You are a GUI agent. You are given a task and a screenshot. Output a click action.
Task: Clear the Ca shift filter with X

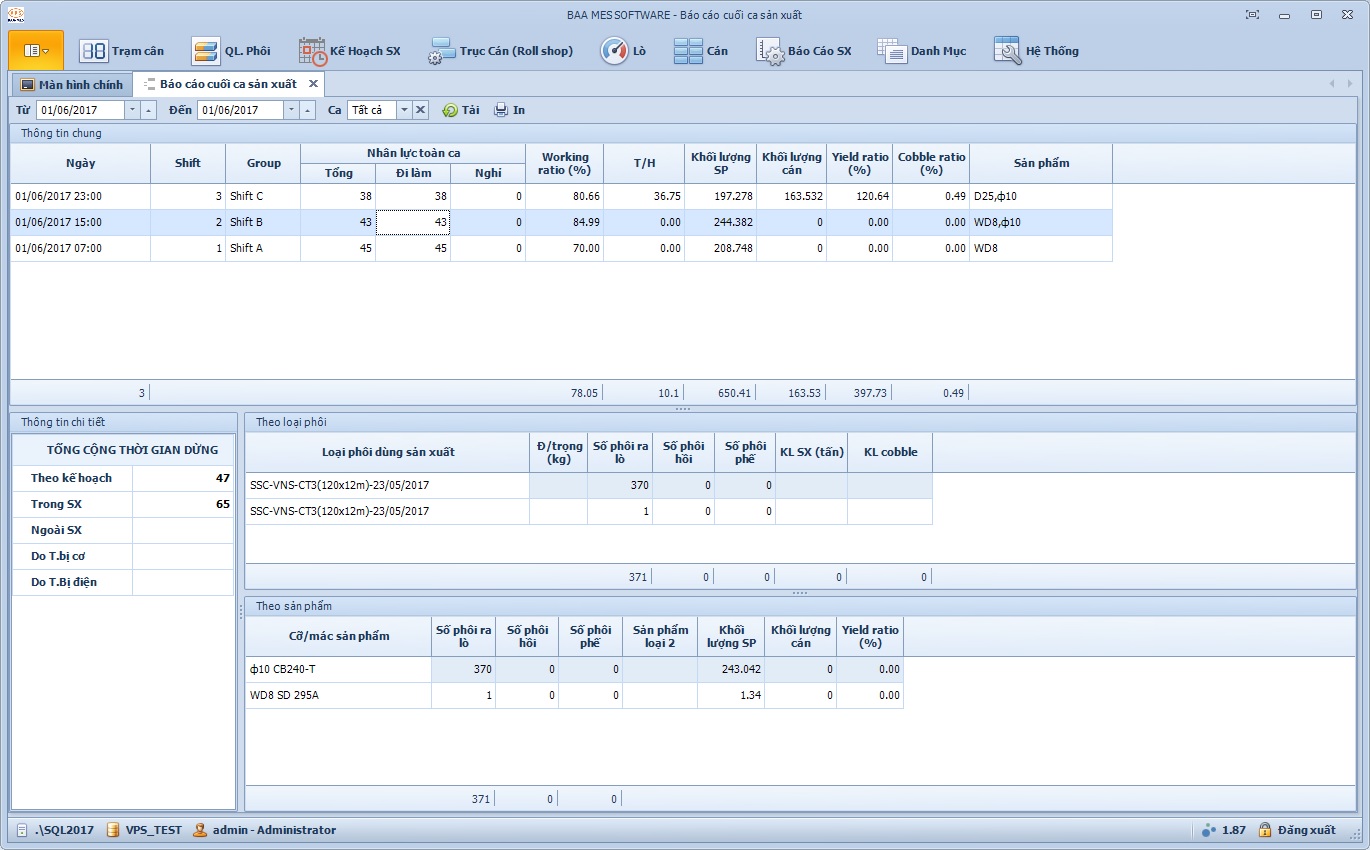[421, 110]
